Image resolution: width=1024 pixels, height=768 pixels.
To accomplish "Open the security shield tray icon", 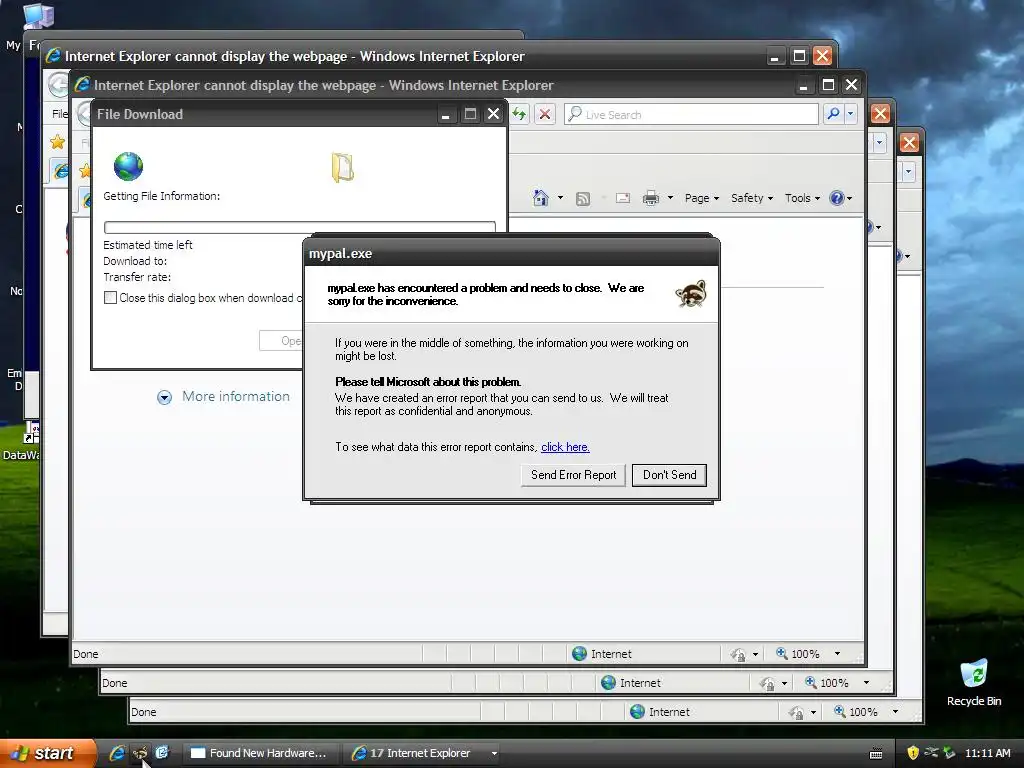I will (x=913, y=753).
